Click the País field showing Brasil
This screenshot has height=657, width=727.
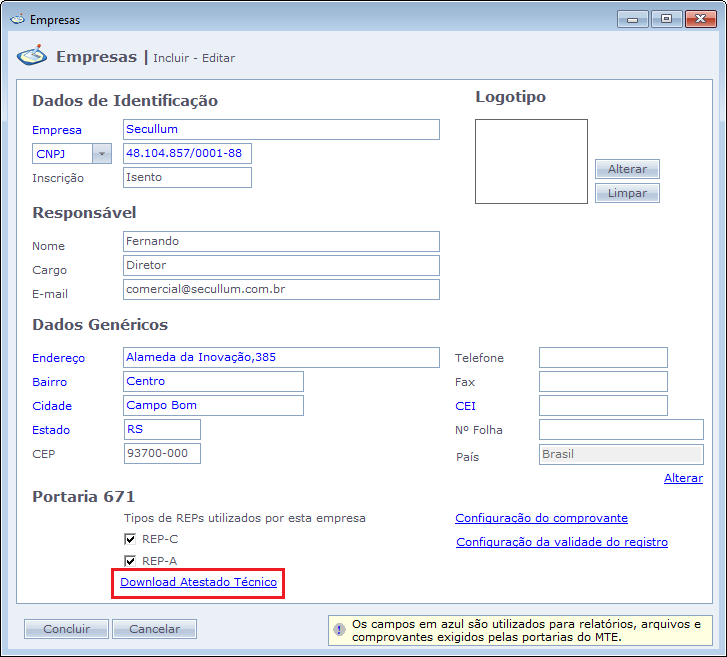[x=621, y=454]
